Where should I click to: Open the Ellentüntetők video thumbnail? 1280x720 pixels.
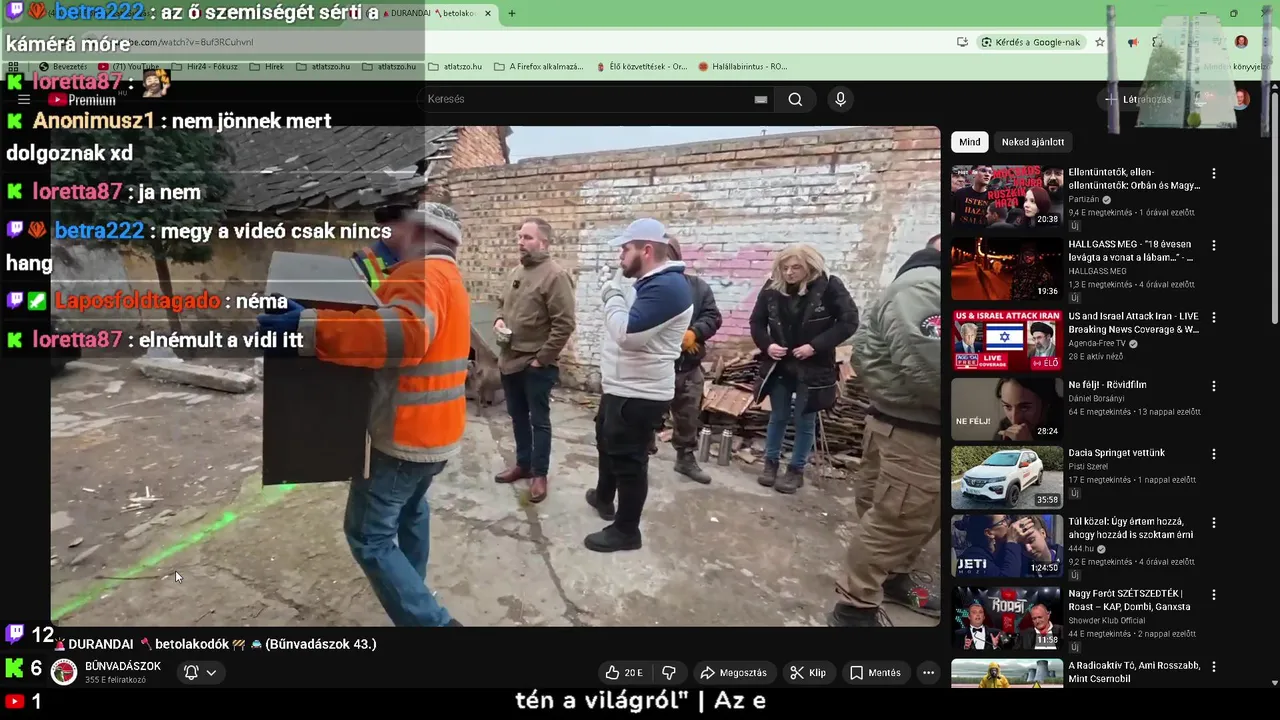coord(1007,197)
